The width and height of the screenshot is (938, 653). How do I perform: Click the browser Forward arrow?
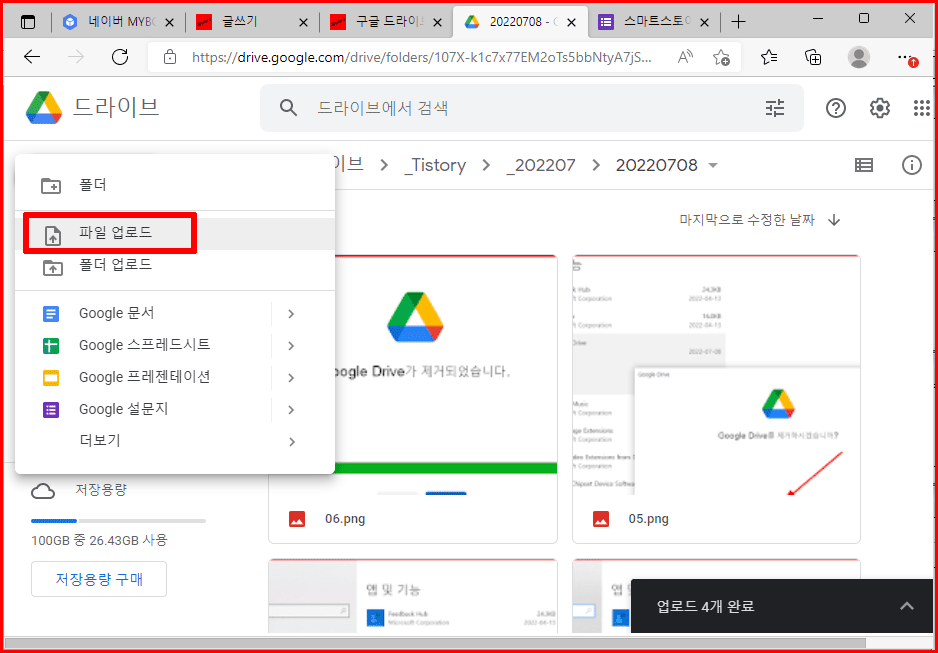76,57
